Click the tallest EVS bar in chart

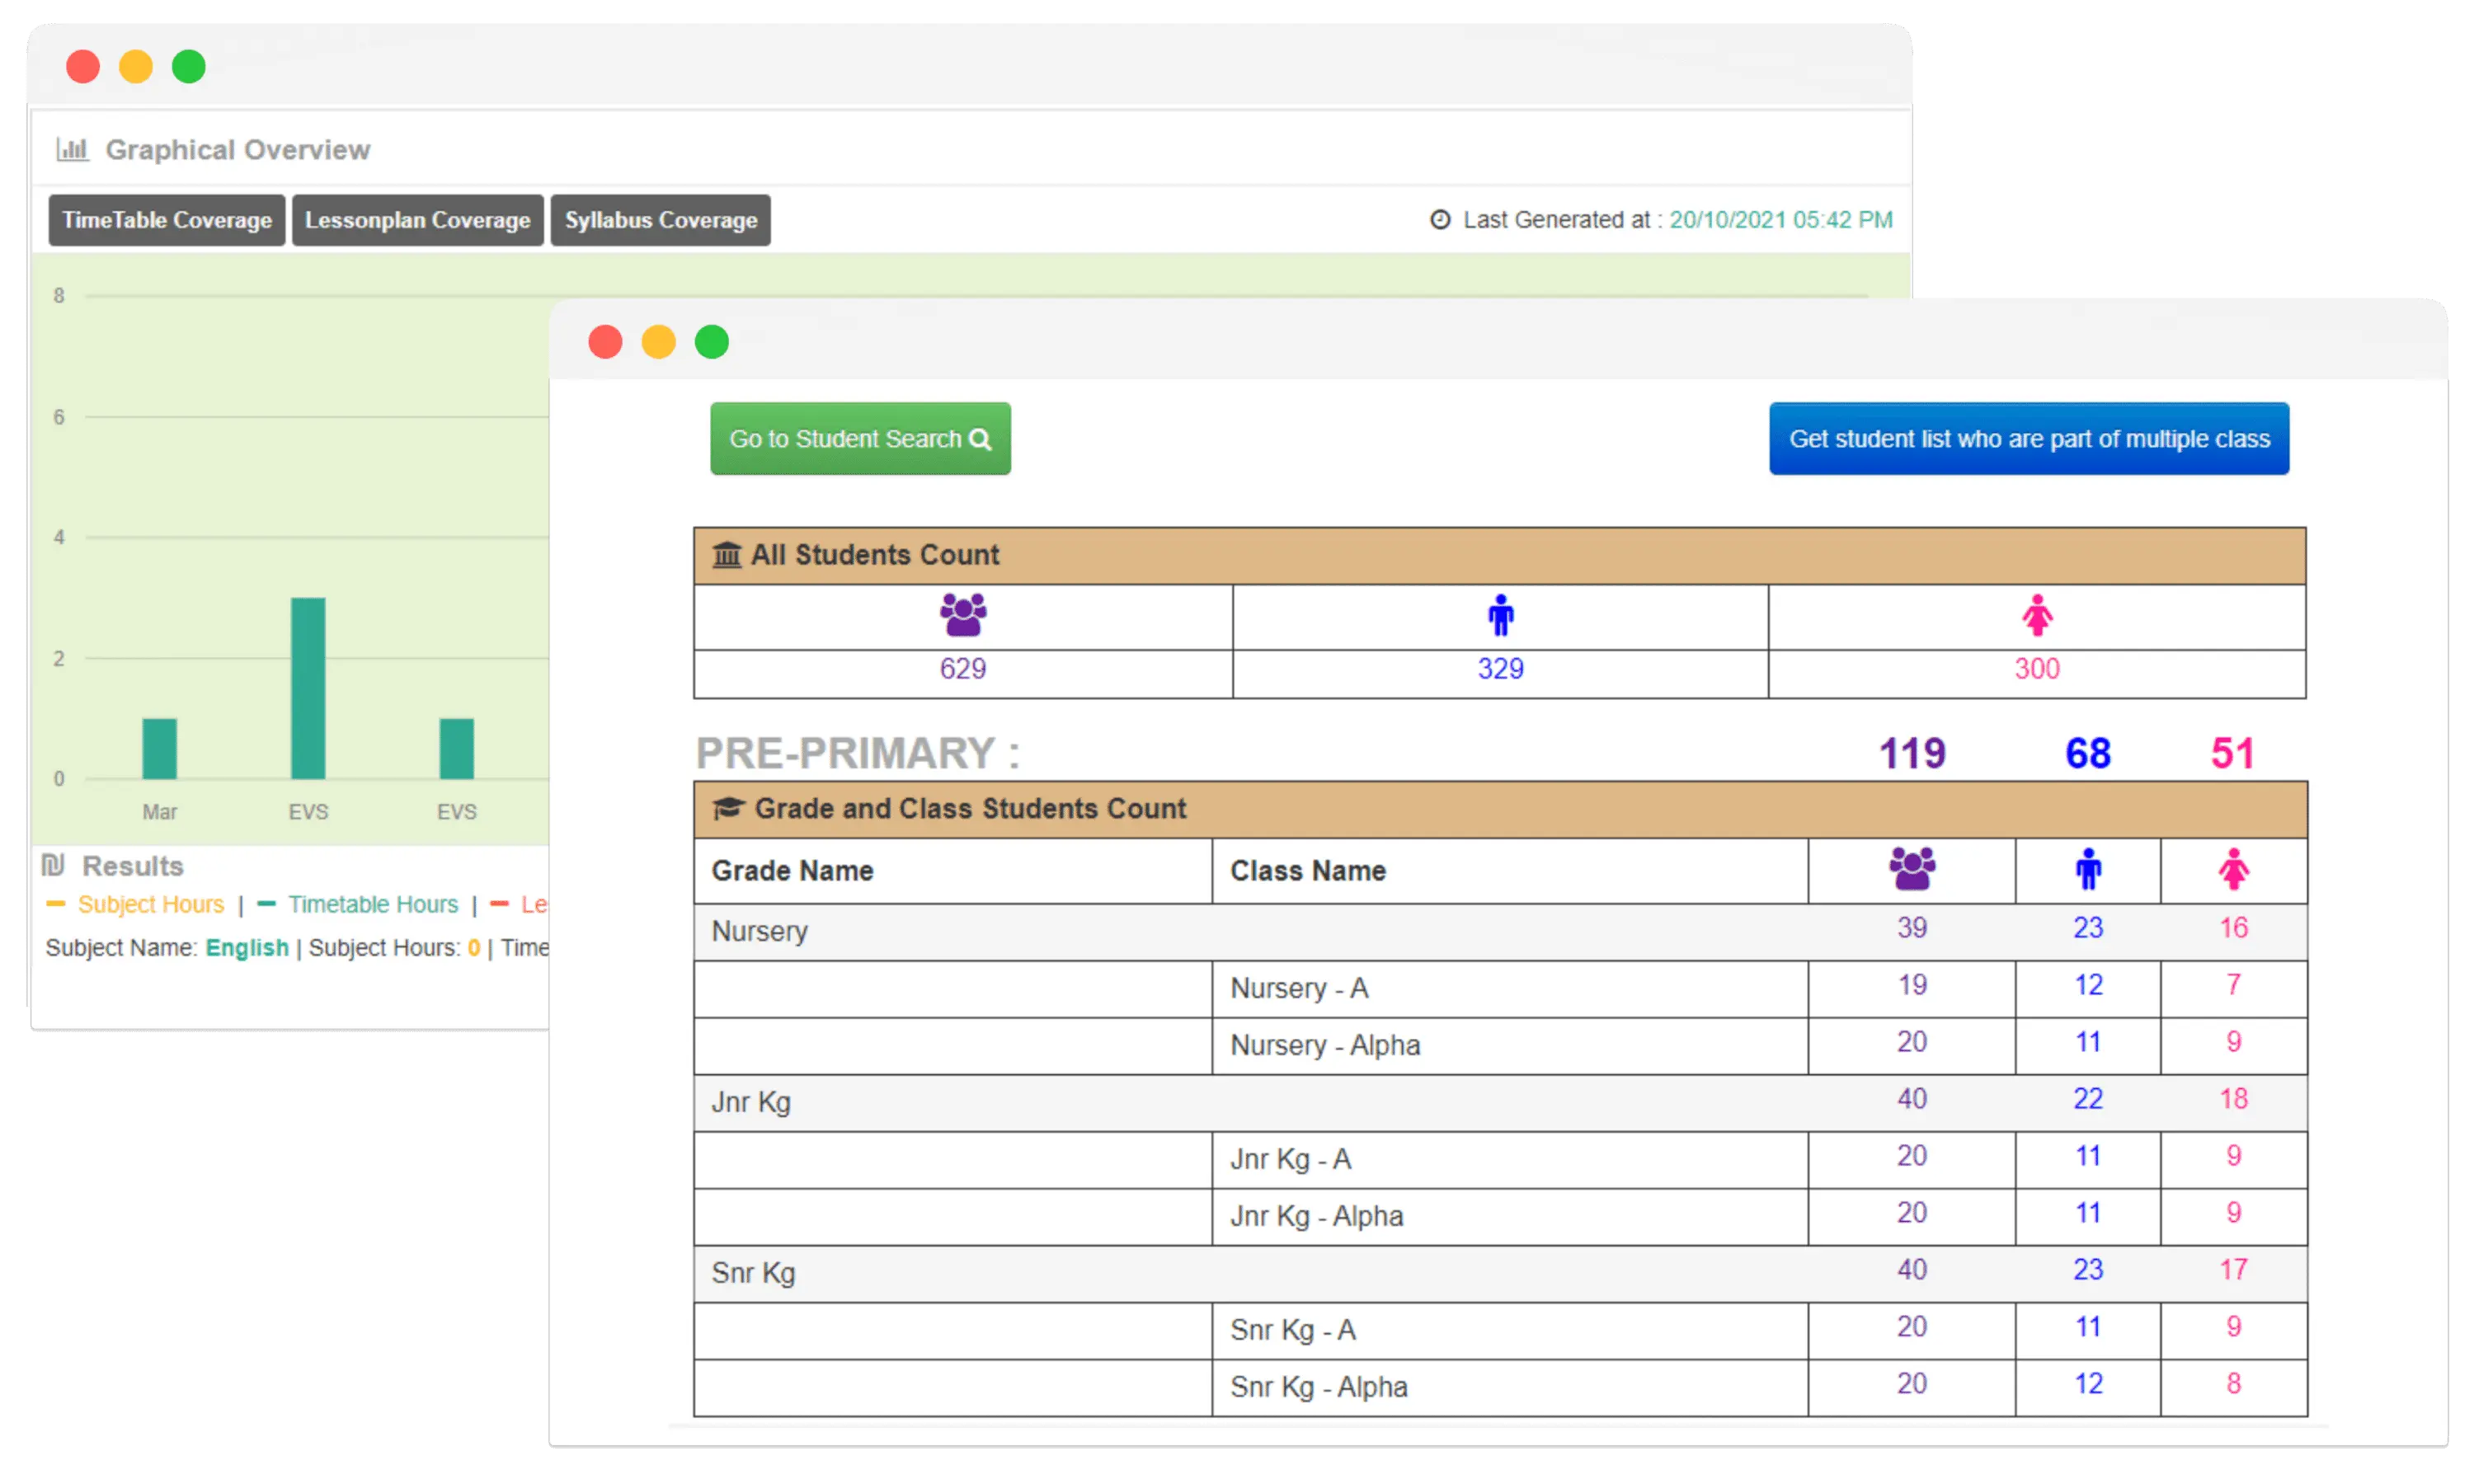tap(308, 688)
